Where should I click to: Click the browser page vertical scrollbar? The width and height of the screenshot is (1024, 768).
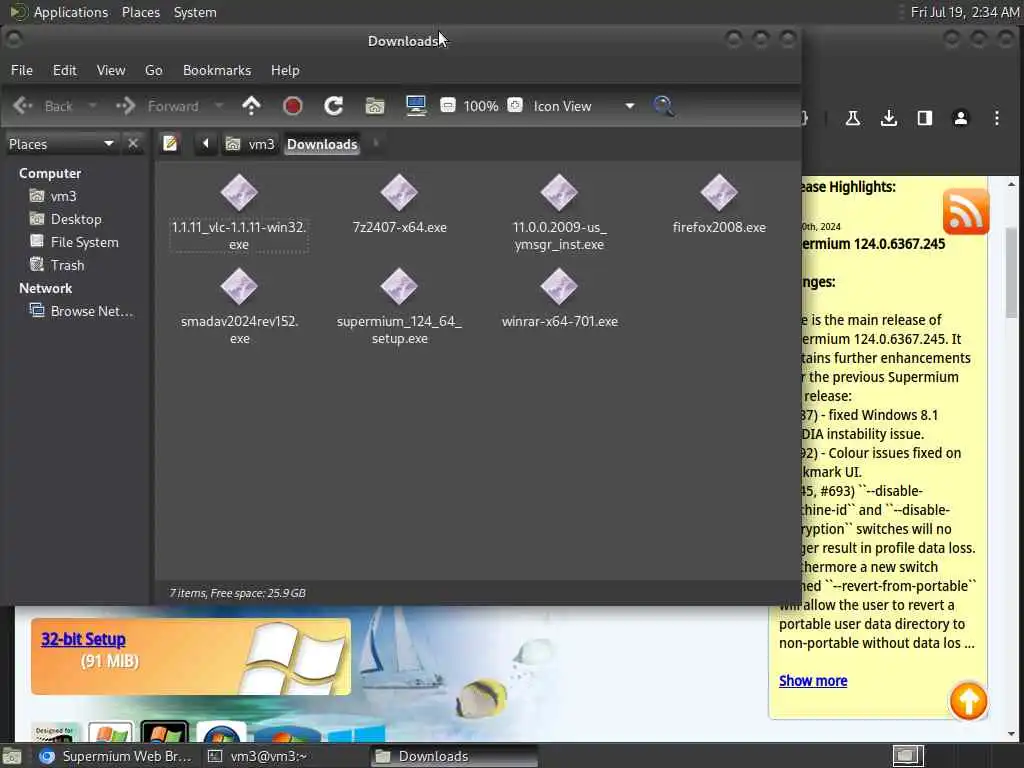pos(1012,272)
